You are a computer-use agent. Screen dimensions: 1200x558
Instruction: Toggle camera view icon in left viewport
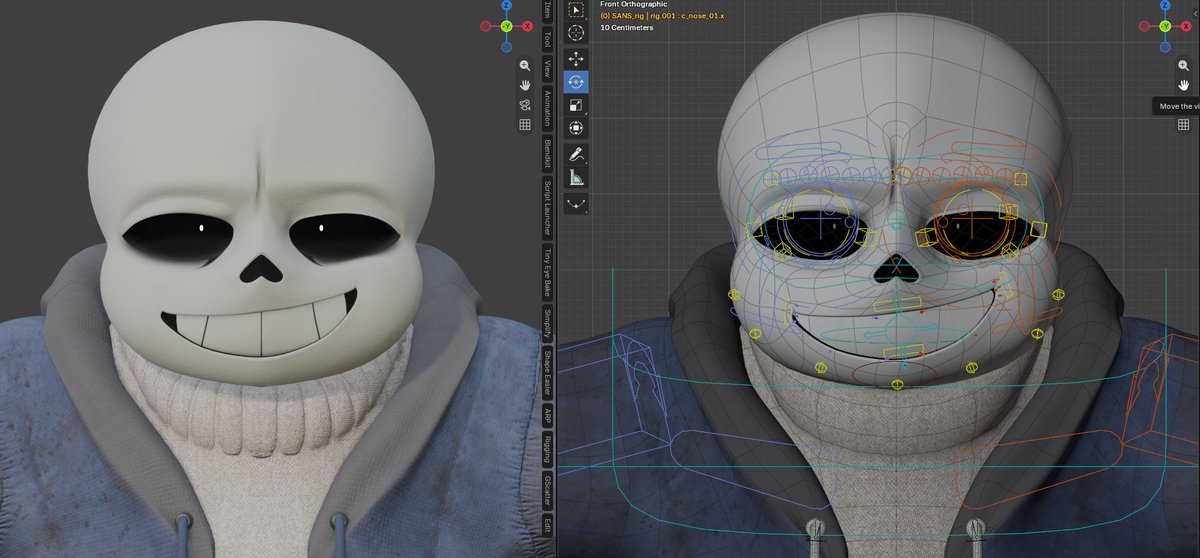(525, 105)
